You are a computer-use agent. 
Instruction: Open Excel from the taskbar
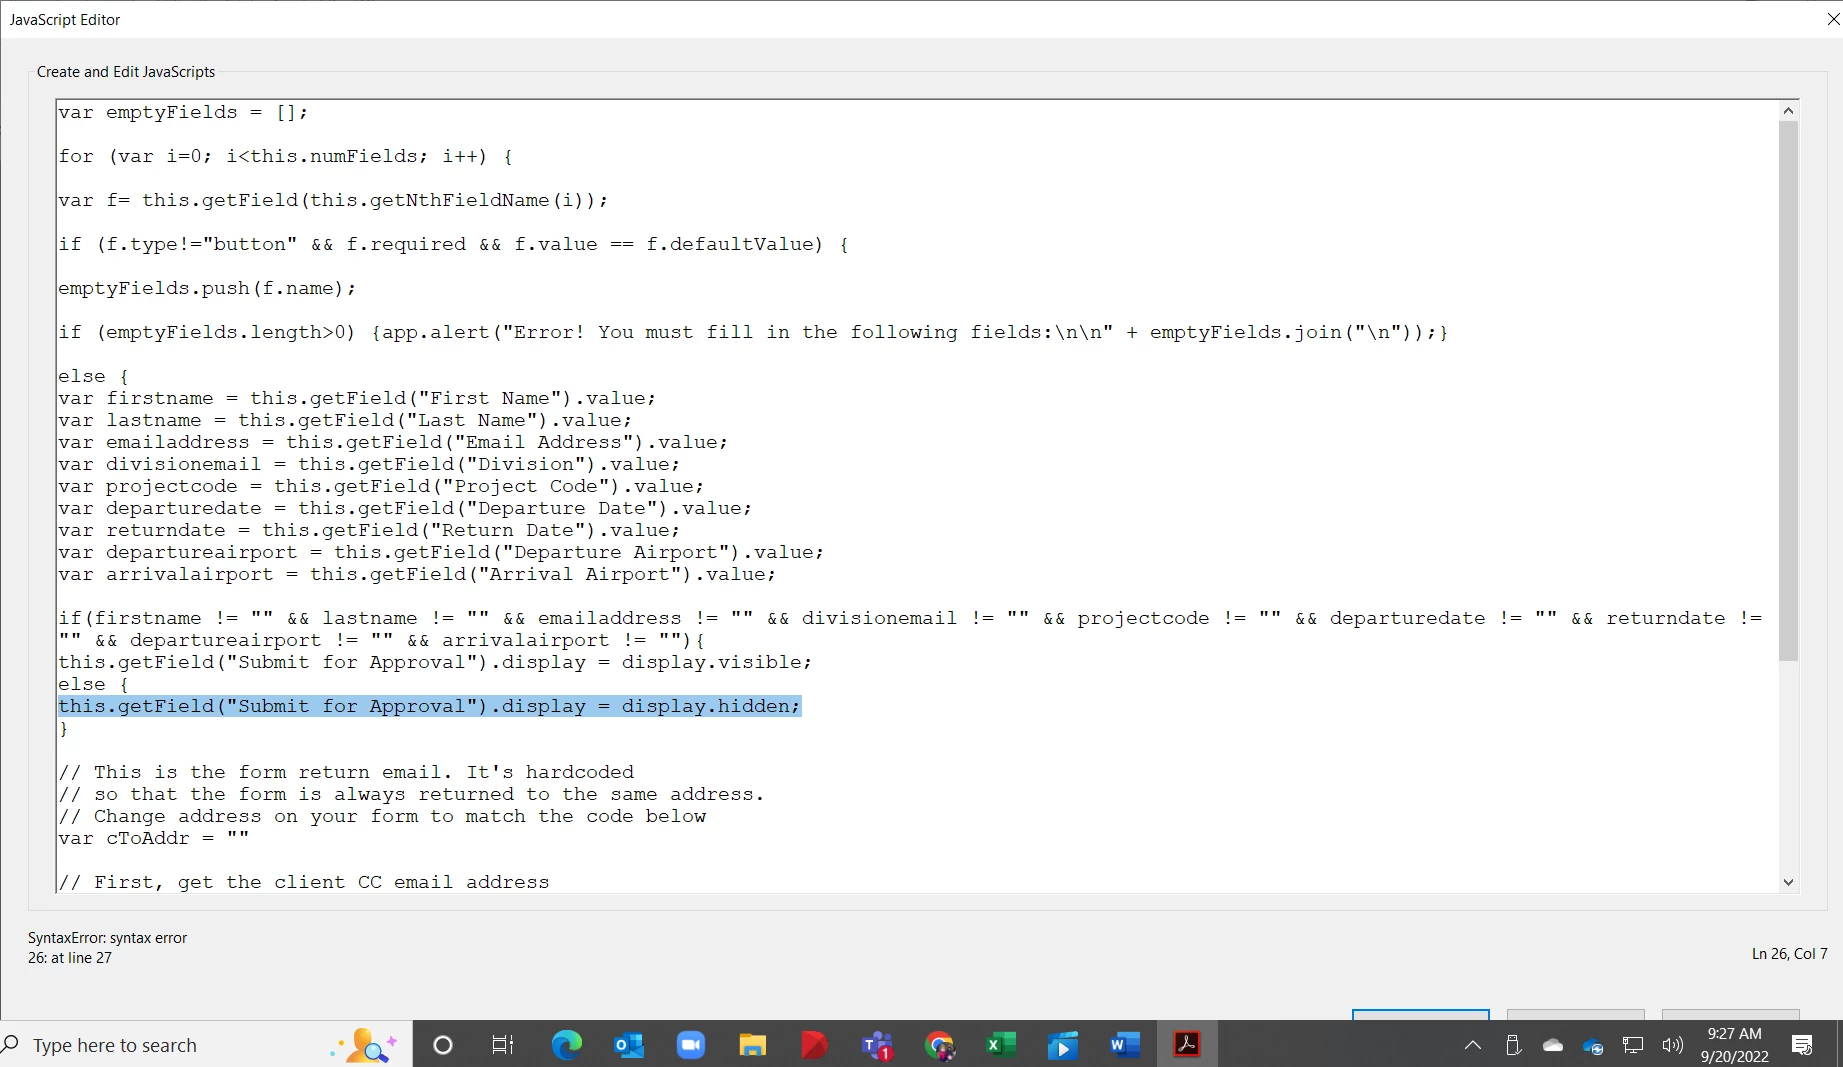(x=1001, y=1045)
